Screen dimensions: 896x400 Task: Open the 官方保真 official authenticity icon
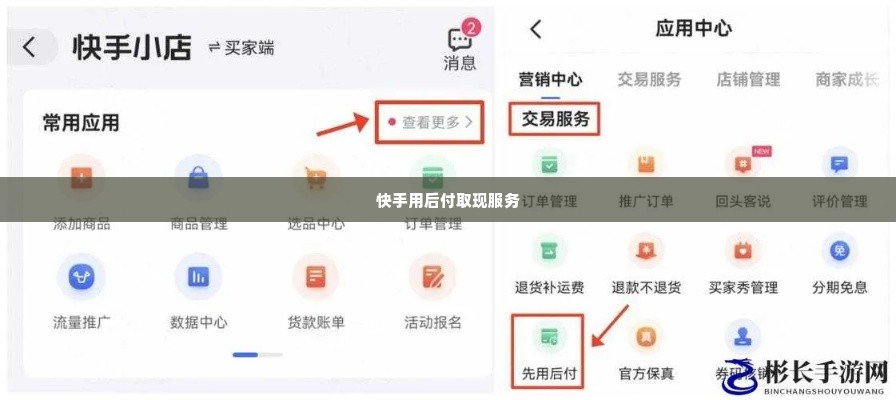coord(646,338)
